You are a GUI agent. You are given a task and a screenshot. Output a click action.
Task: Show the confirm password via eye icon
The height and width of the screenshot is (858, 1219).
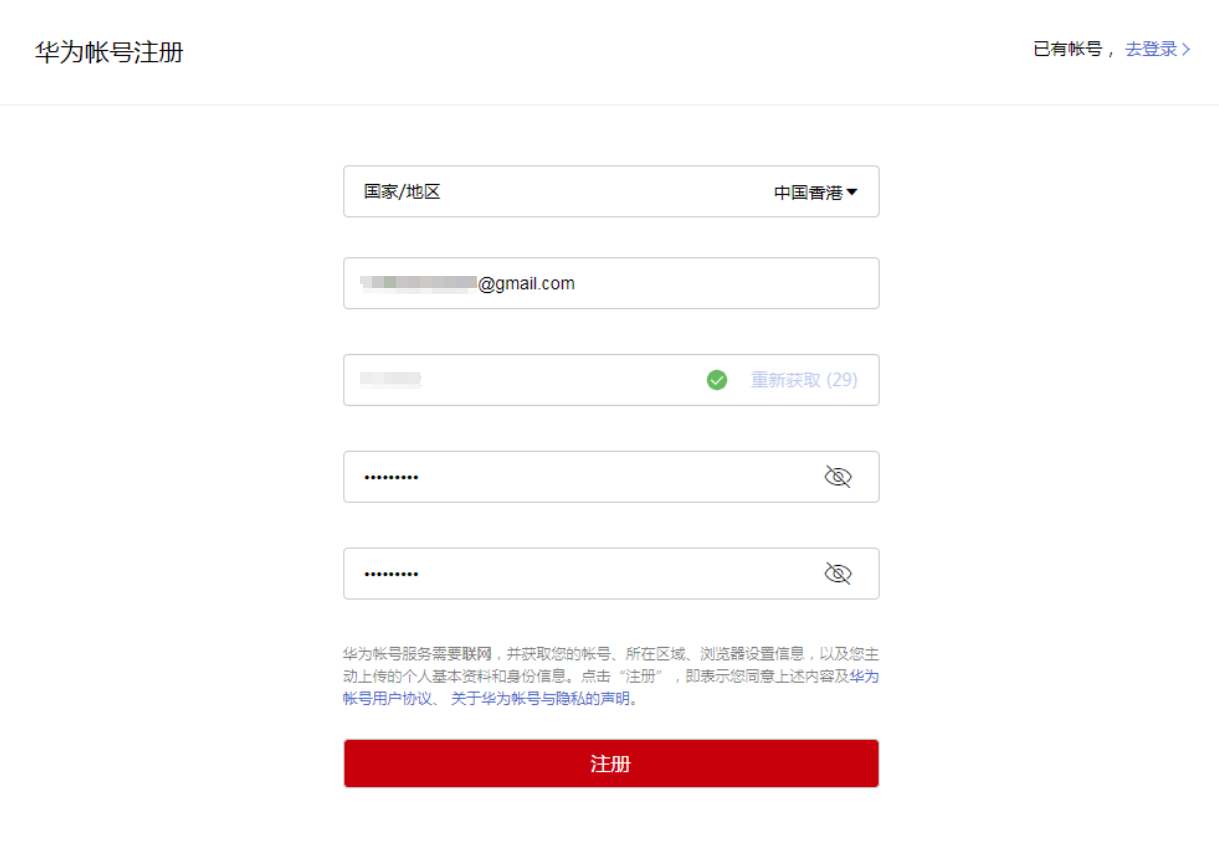(838, 574)
